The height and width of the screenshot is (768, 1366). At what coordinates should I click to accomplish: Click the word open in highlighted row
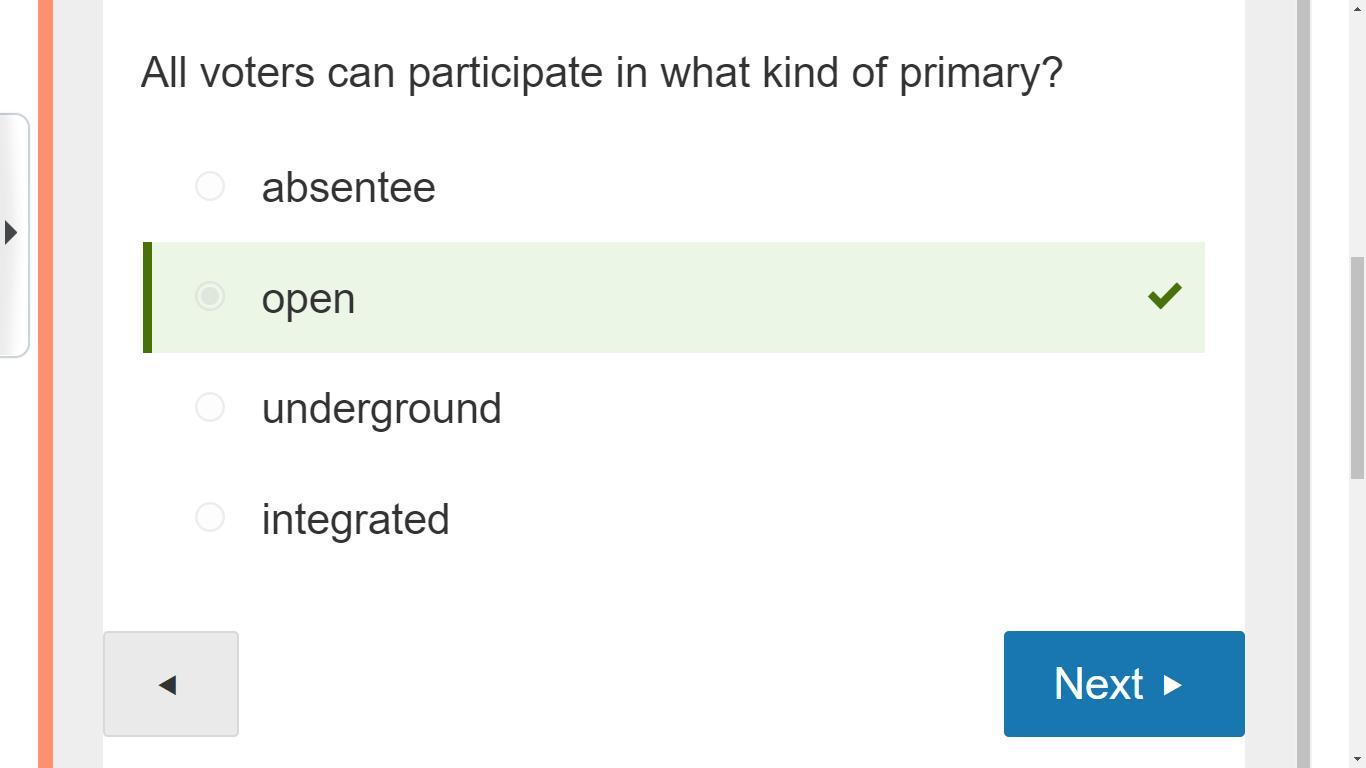(x=308, y=299)
